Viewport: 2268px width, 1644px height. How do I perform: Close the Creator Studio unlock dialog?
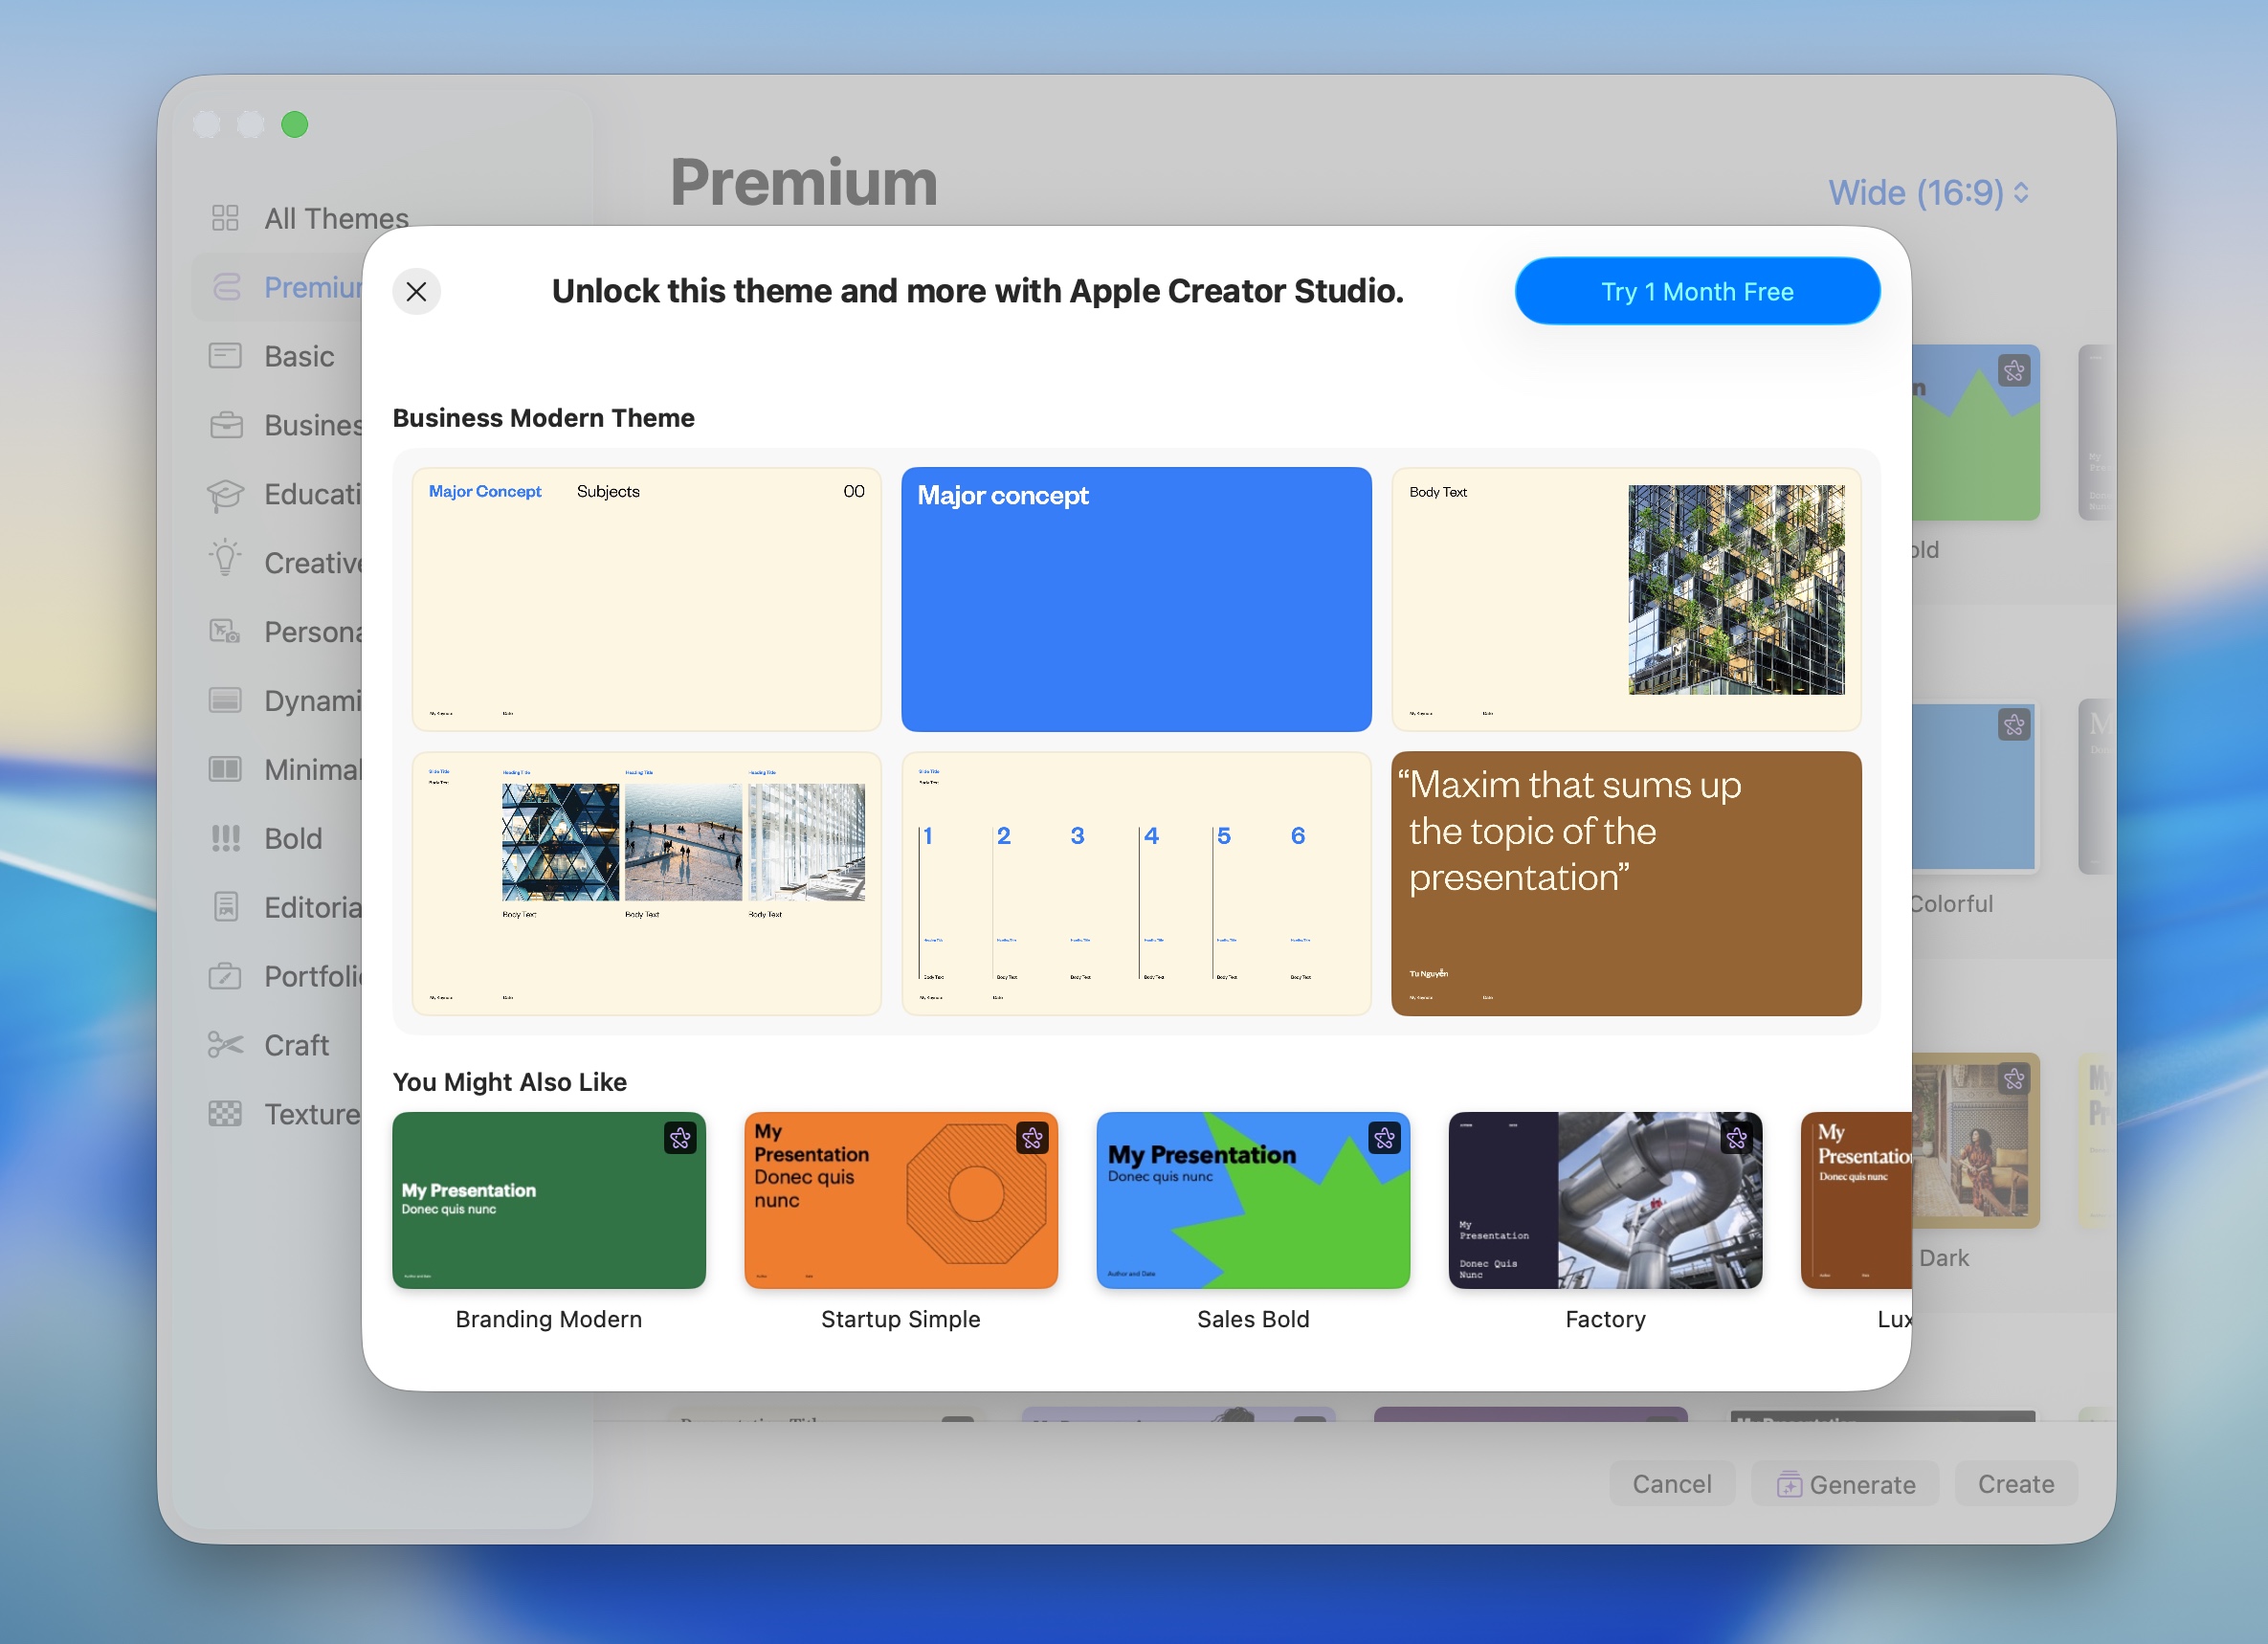pyautogui.click(x=416, y=291)
